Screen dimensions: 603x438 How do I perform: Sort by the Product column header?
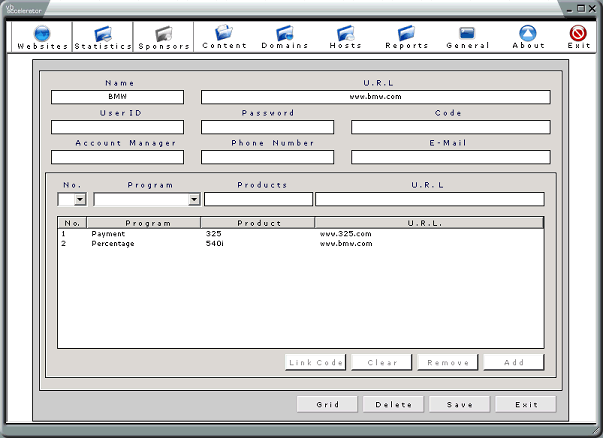pos(258,223)
